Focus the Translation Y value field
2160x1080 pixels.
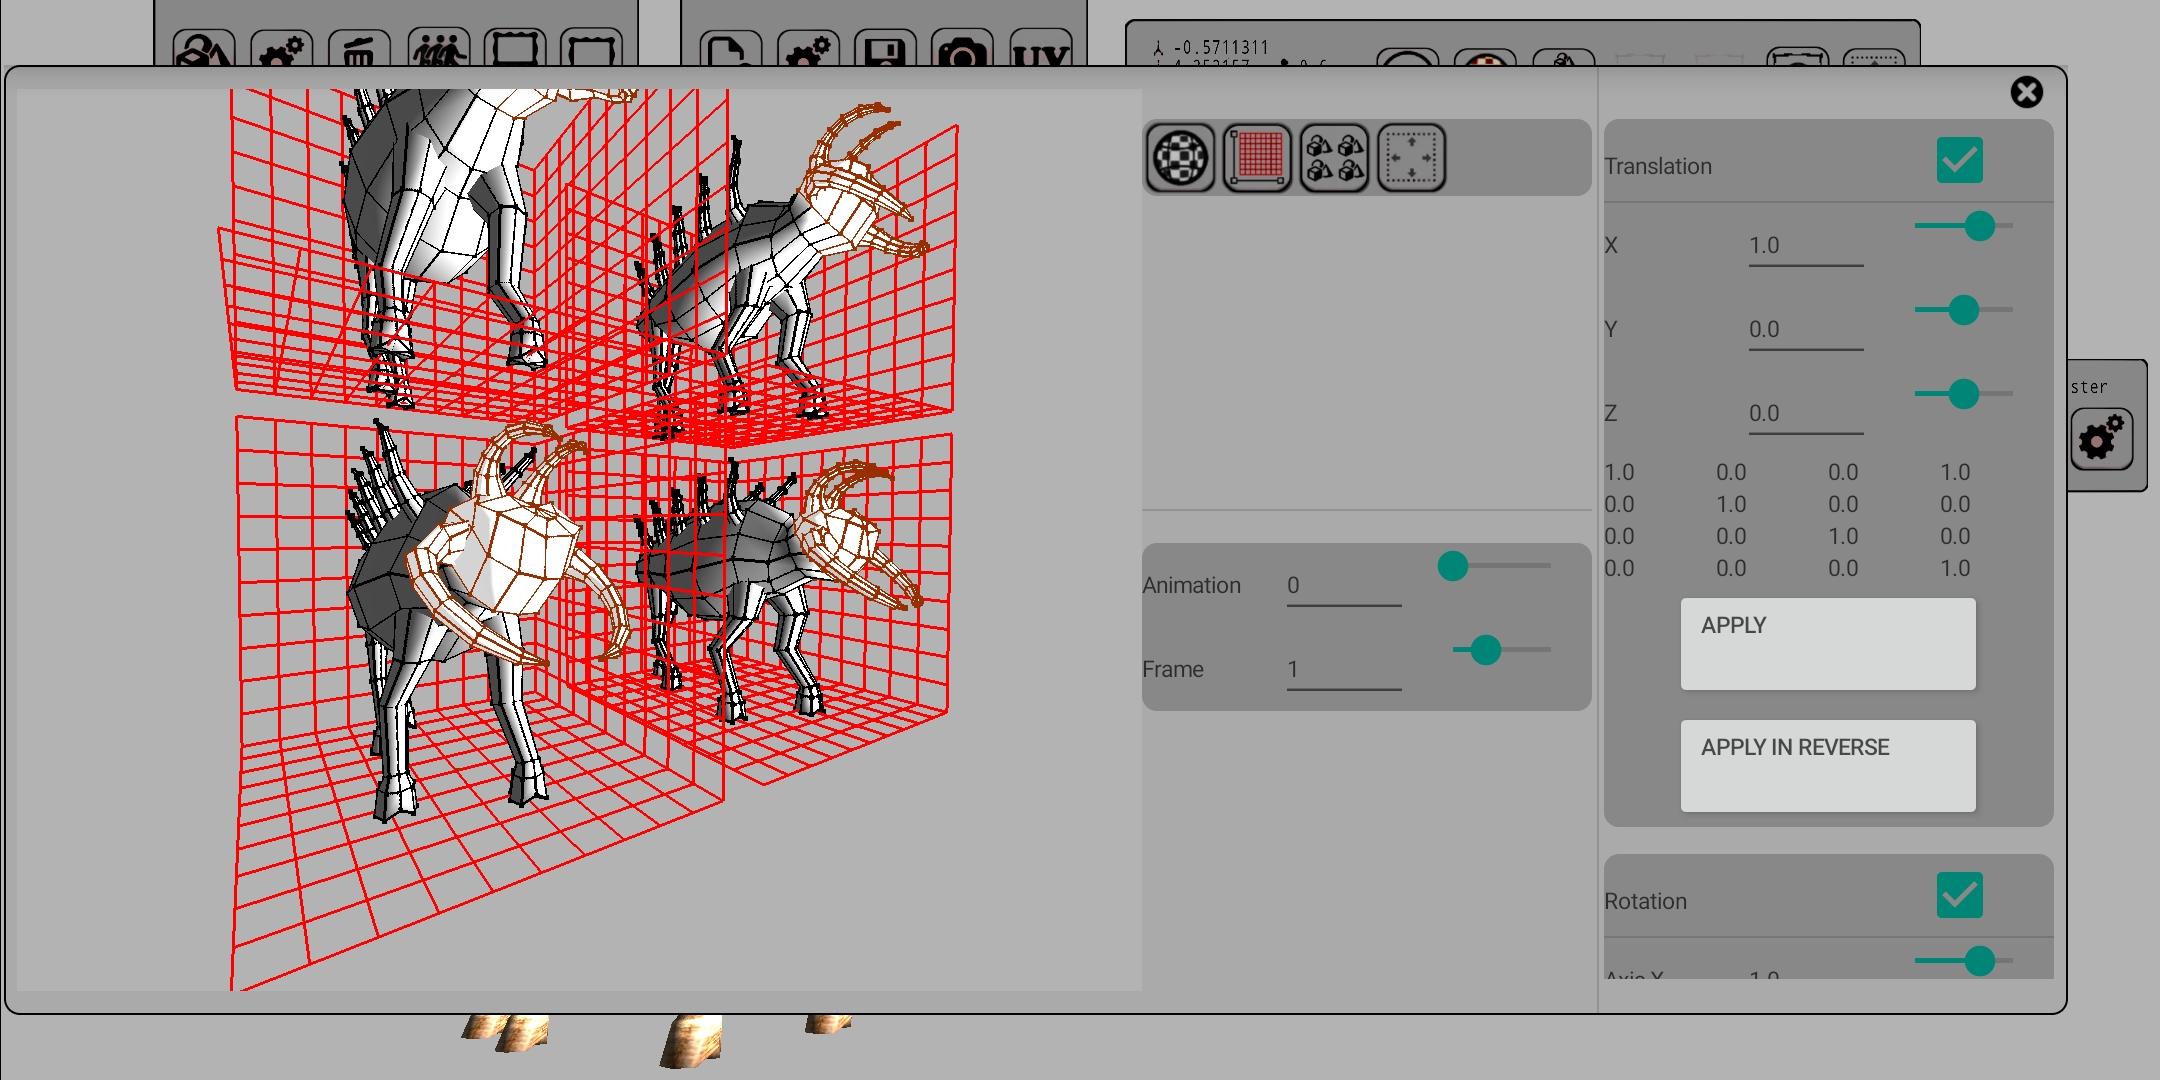[1805, 330]
